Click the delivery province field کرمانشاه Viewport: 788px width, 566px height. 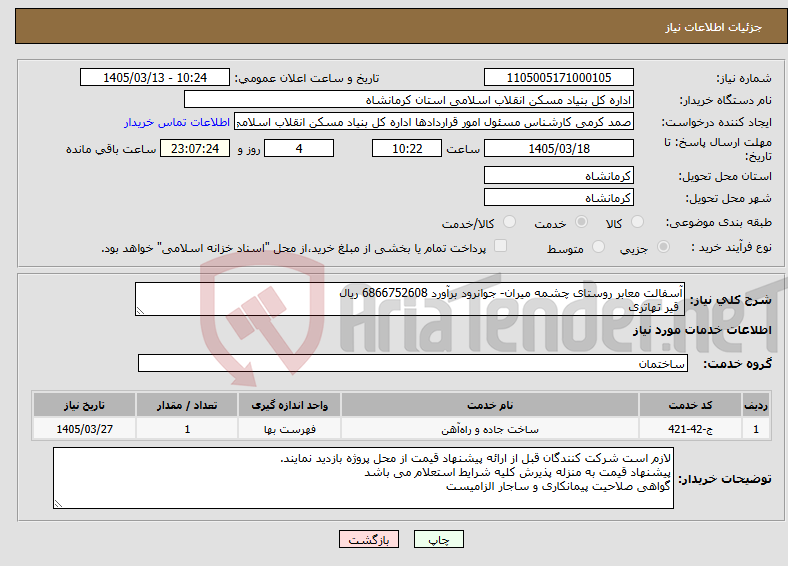pyautogui.click(x=559, y=175)
